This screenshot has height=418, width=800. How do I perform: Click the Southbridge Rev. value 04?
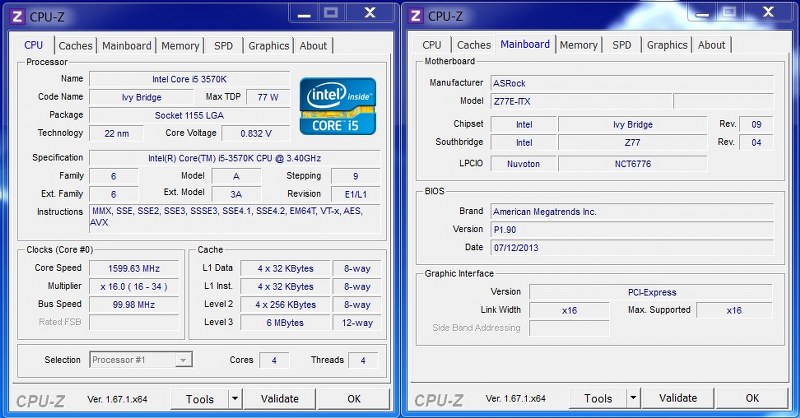[x=756, y=143]
